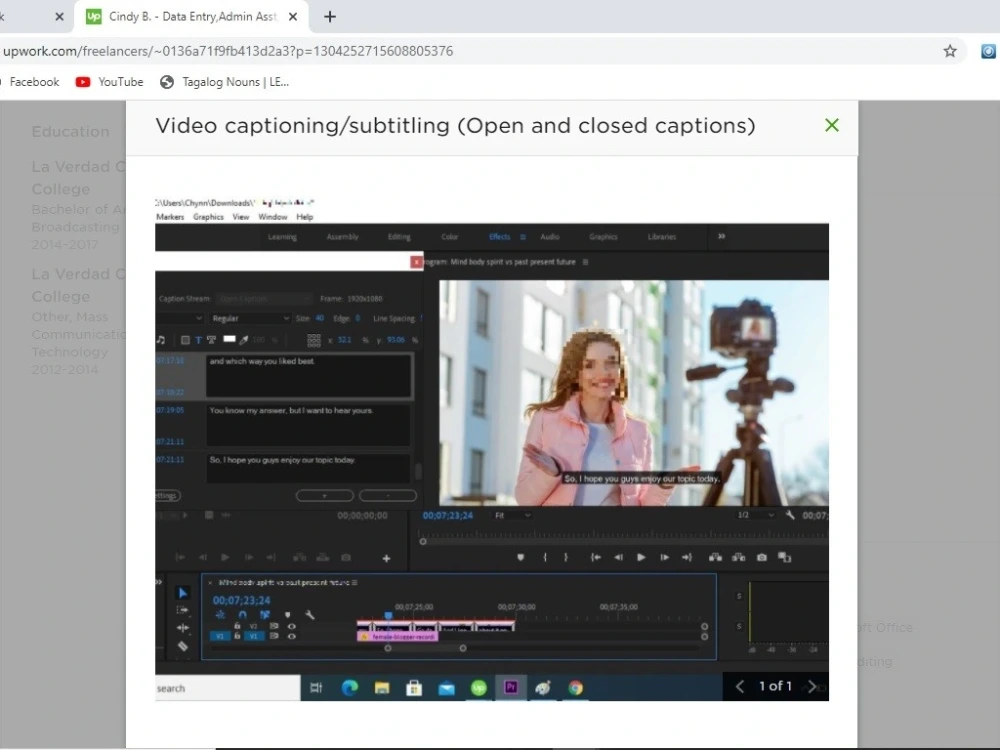This screenshot has width=1000, height=750.
Task: Close the captions panel red X
Action: point(416,261)
